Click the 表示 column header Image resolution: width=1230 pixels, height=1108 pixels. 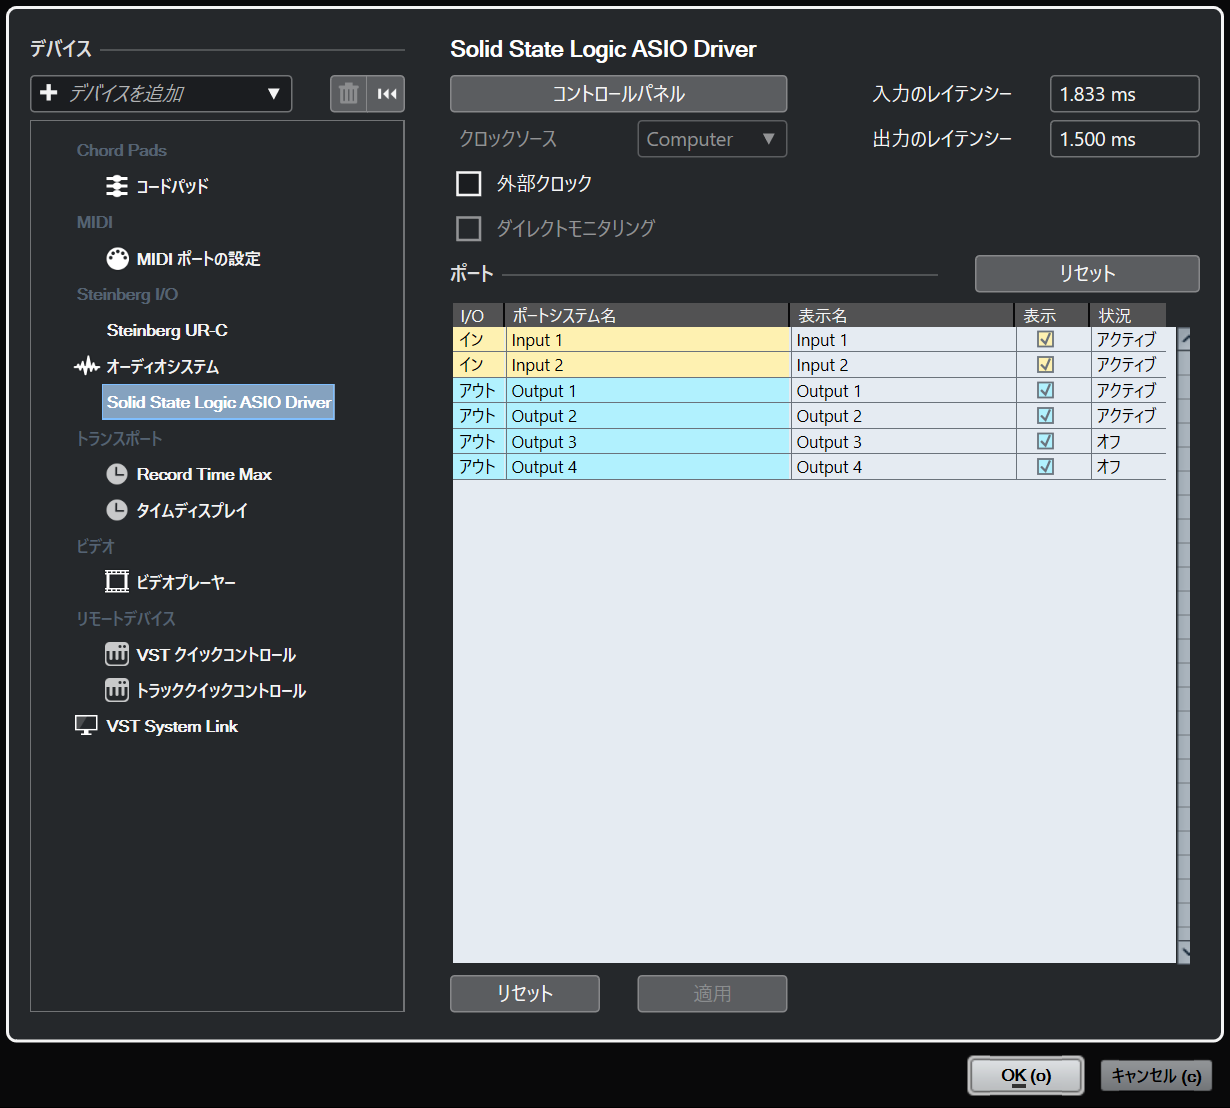click(x=1052, y=315)
